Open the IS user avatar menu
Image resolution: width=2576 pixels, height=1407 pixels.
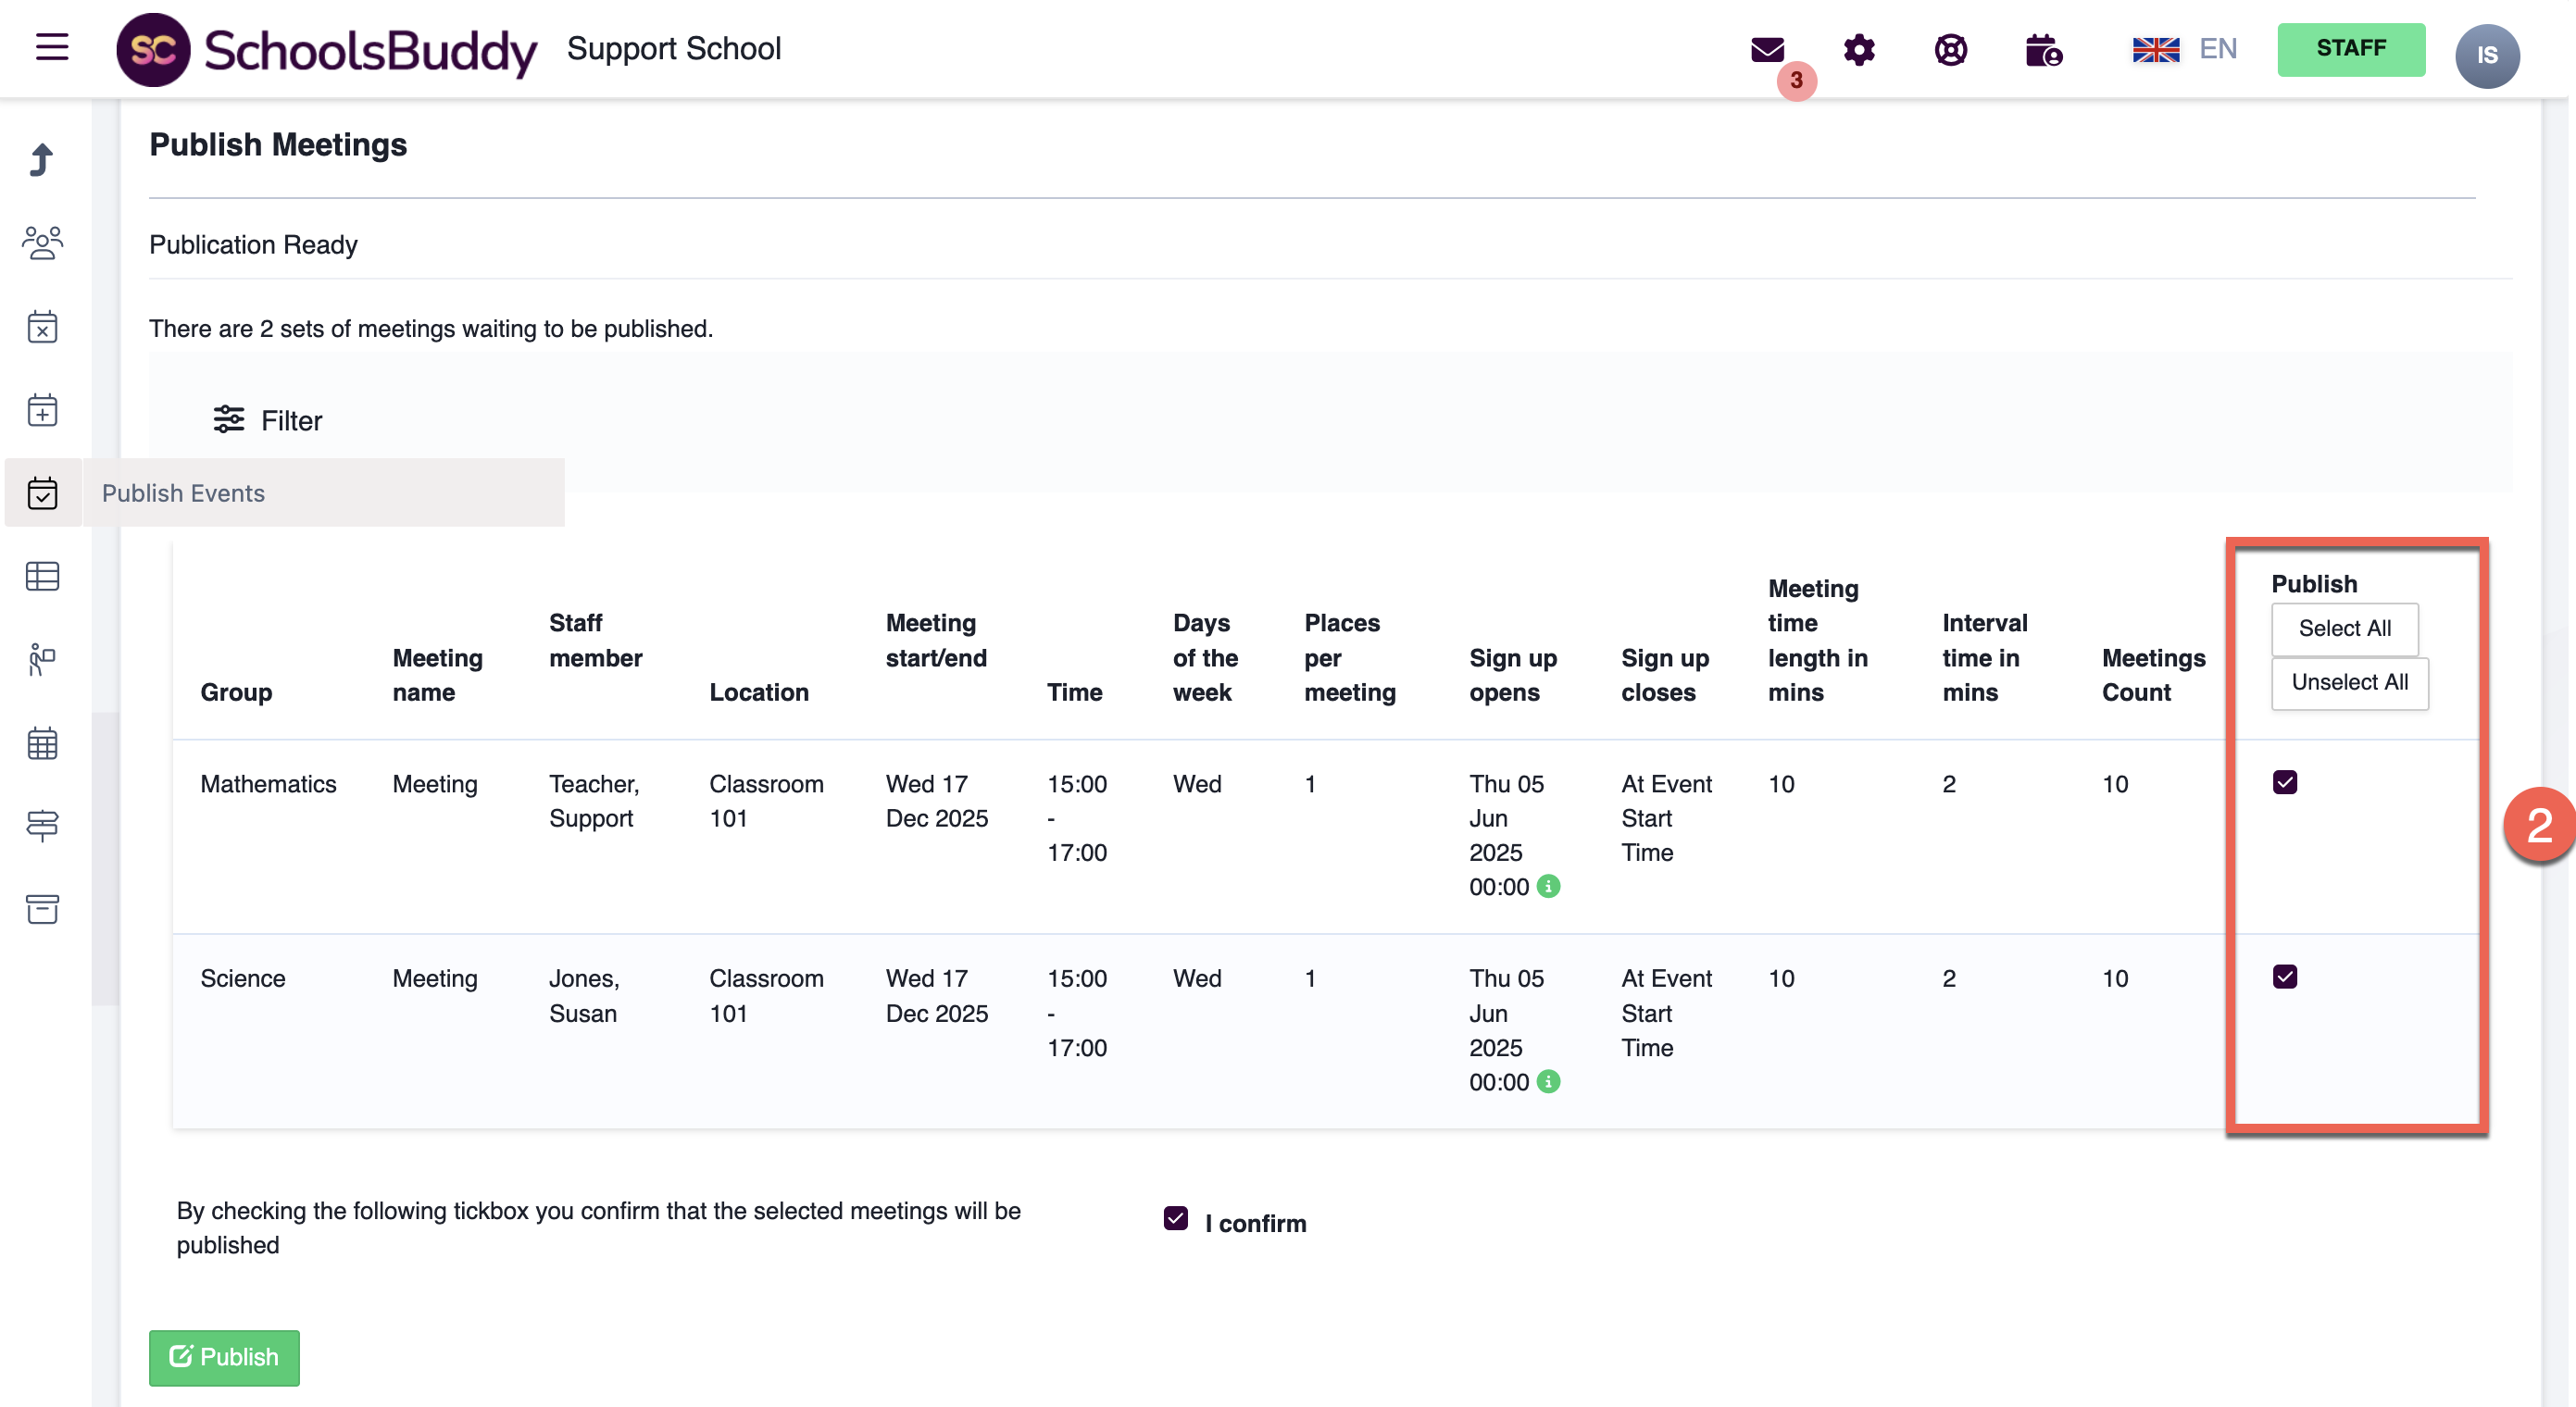click(x=2486, y=55)
